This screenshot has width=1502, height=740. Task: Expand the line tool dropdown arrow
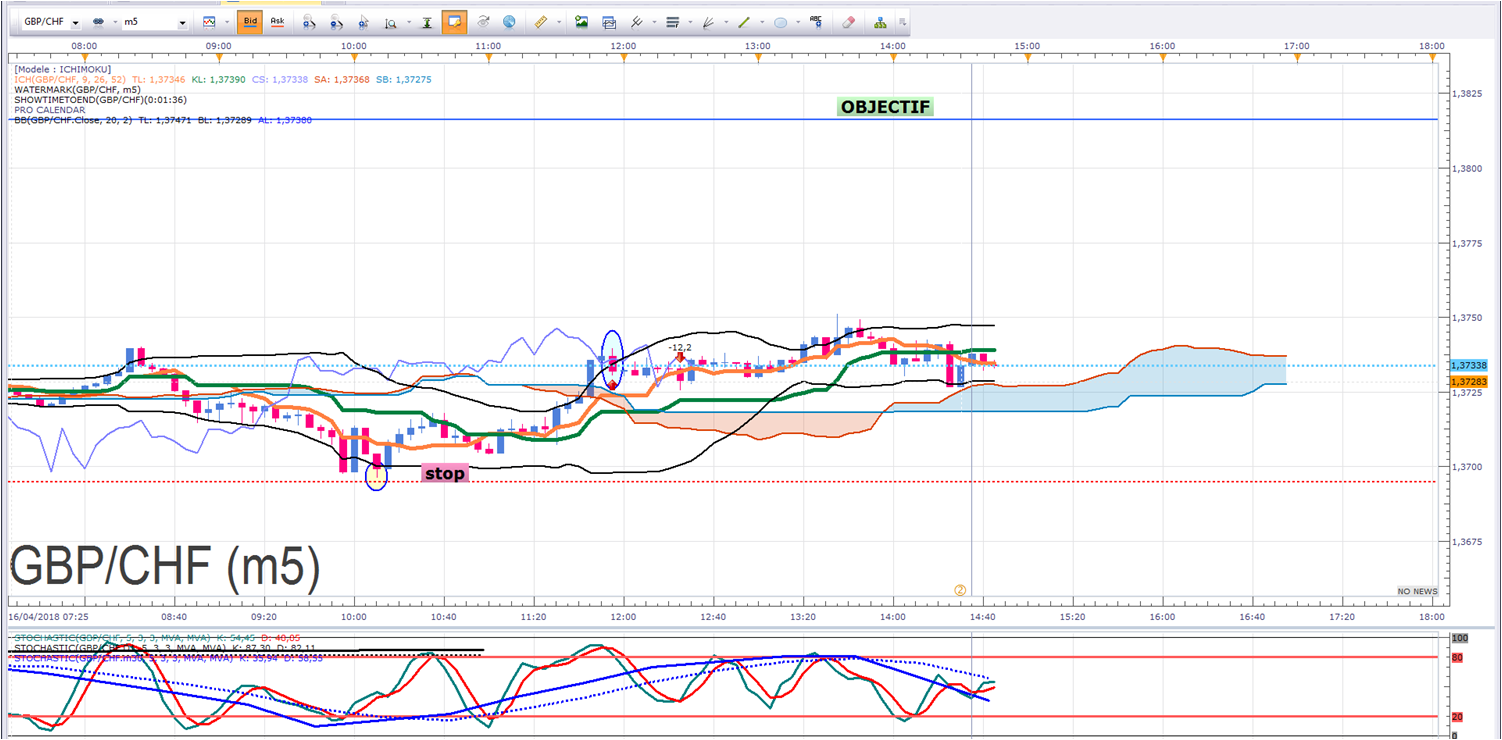point(761,22)
